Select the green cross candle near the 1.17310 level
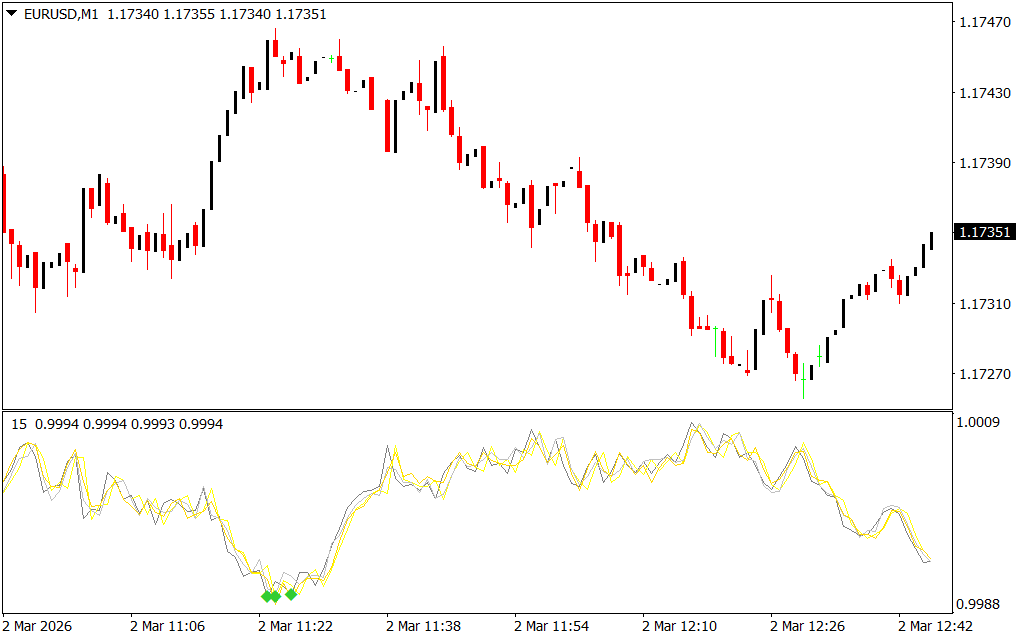1024x640 pixels. click(714, 328)
